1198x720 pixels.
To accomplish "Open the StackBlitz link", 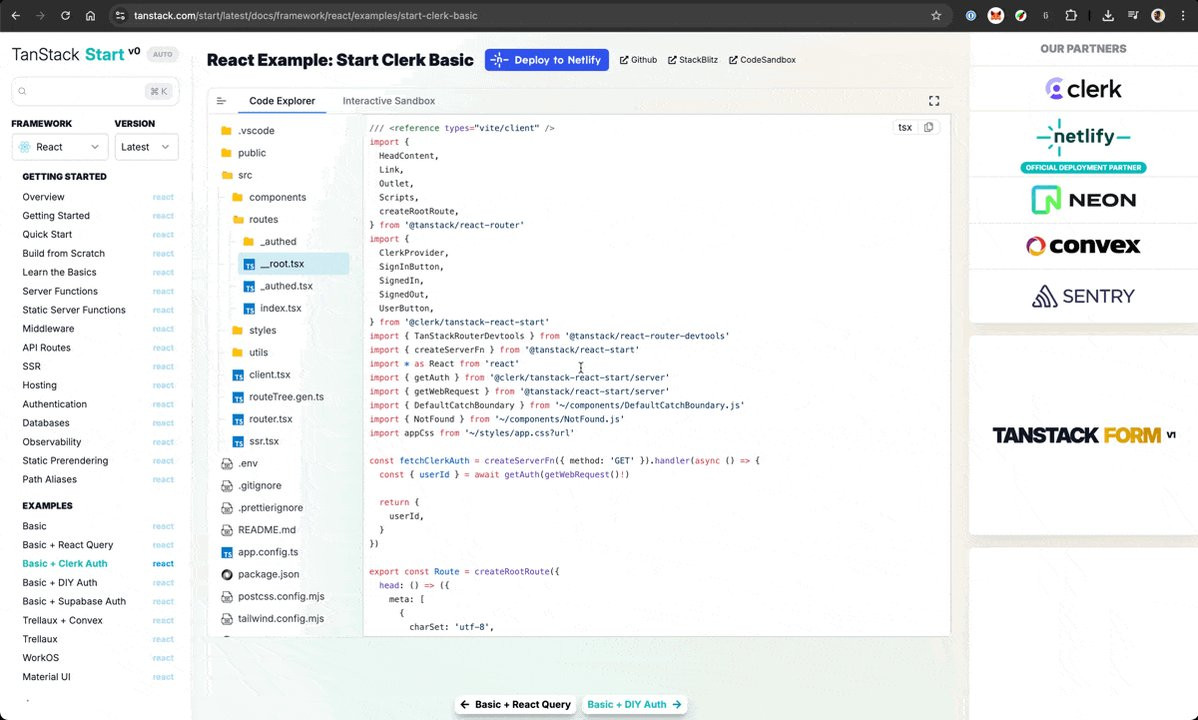I will (x=693, y=60).
